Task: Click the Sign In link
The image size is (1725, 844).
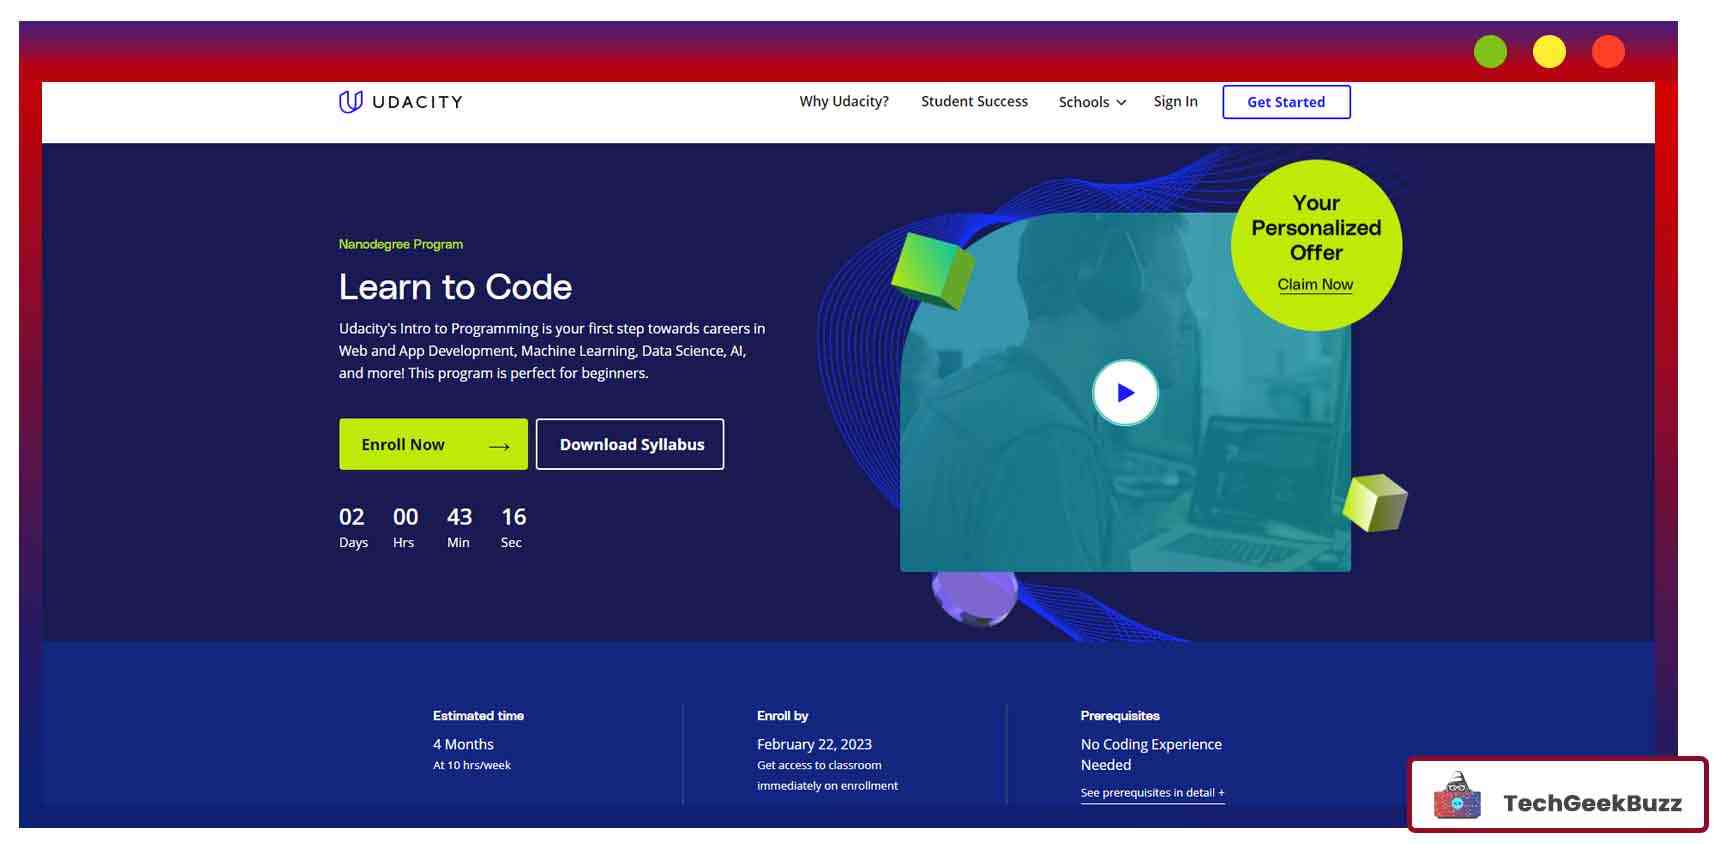Action: point(1175,102)
